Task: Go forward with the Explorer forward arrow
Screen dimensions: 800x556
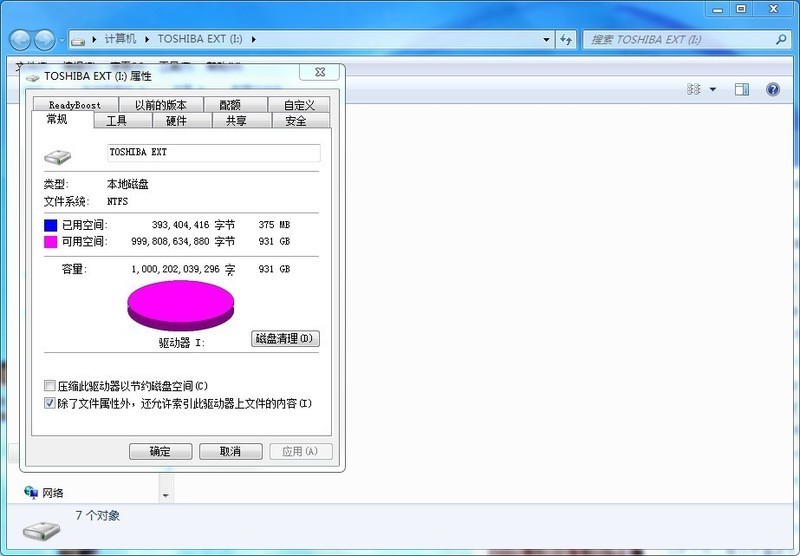Action: [x=44, y=40]
